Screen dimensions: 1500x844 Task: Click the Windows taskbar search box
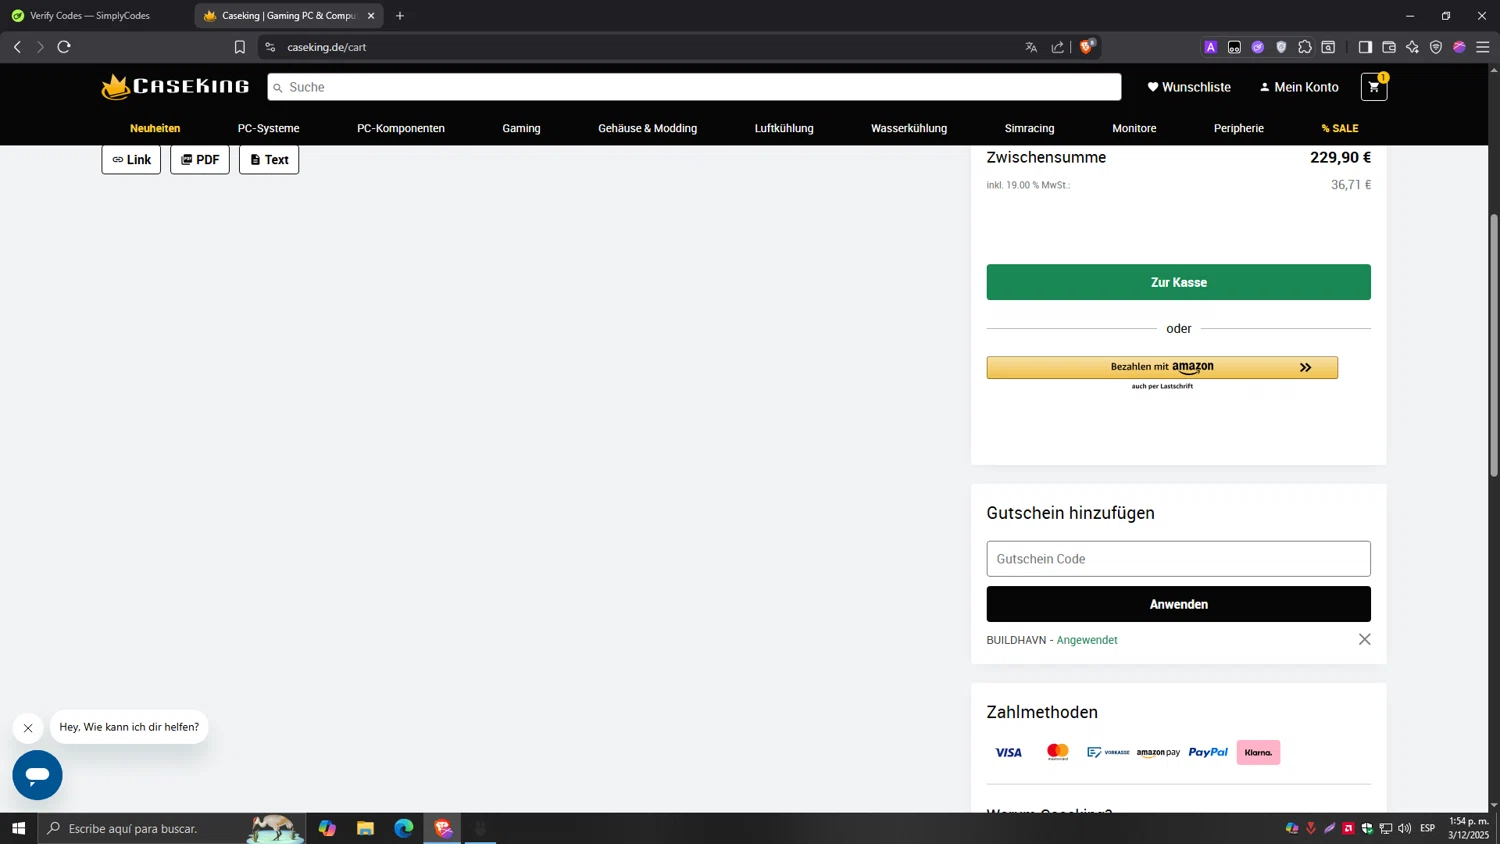coord(172,828)
